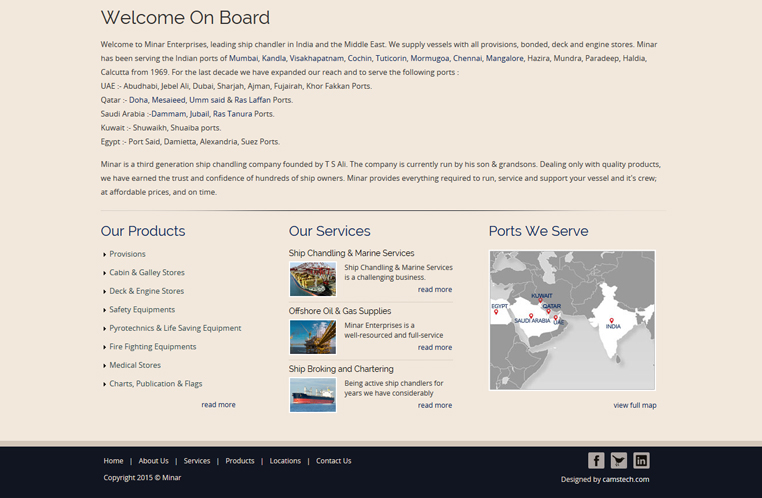The height and width of the screenshot is (498, 762).
Task: Open the Ras Laffan port link
Action: point(252,100)
